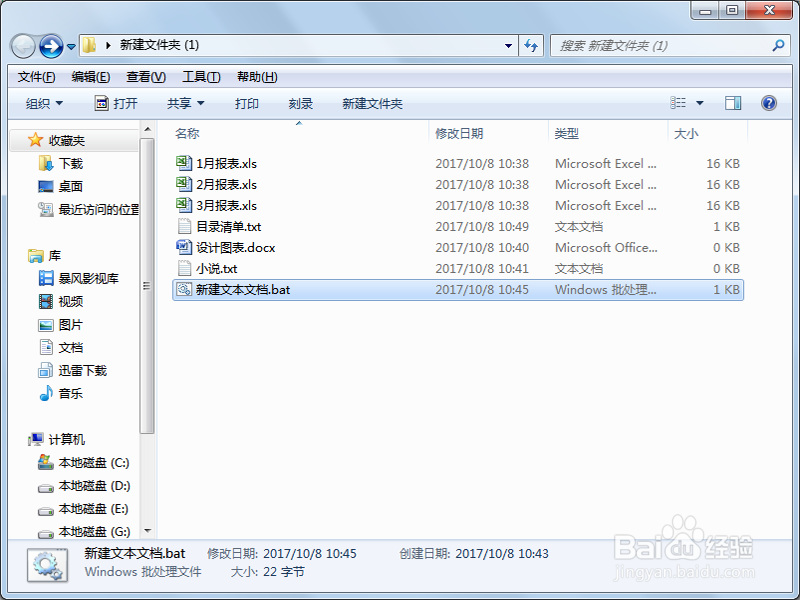800x600 pixels.
Task: Click the 创建日期 value in details pane
Action: point(502,554)
